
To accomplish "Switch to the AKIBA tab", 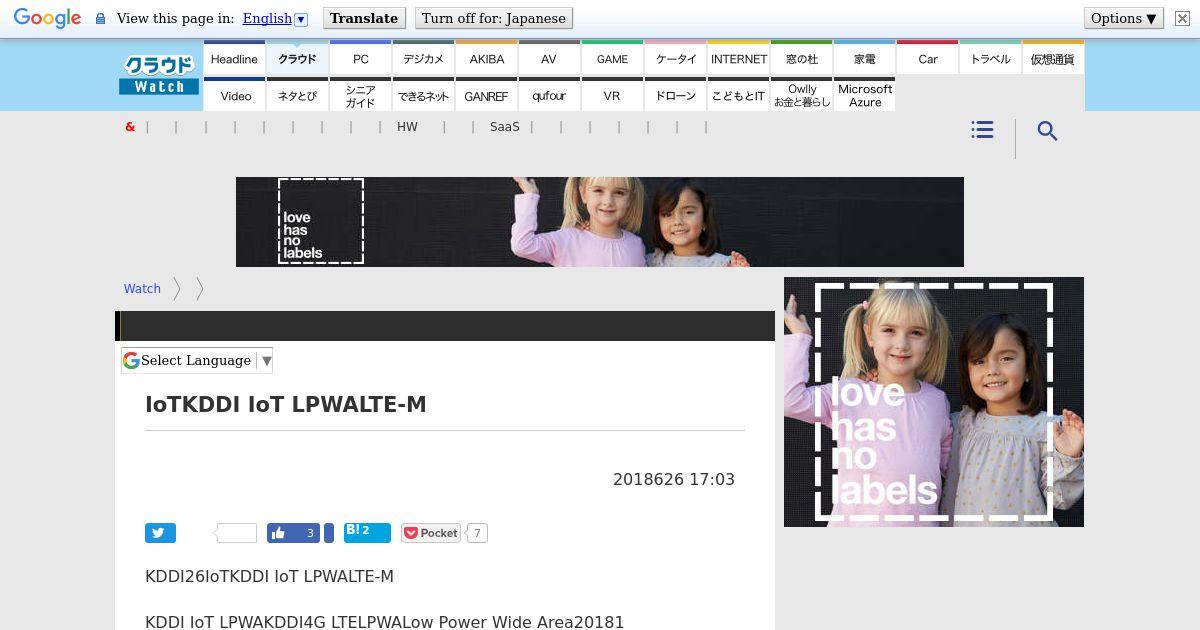I will tap(487, 59).
